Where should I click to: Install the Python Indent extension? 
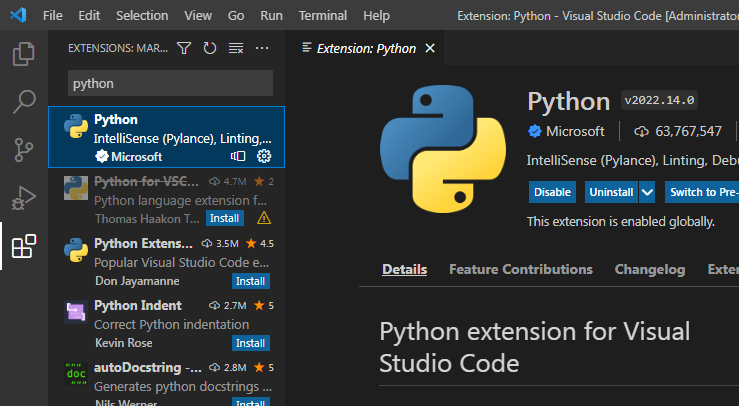click(250, 343)
